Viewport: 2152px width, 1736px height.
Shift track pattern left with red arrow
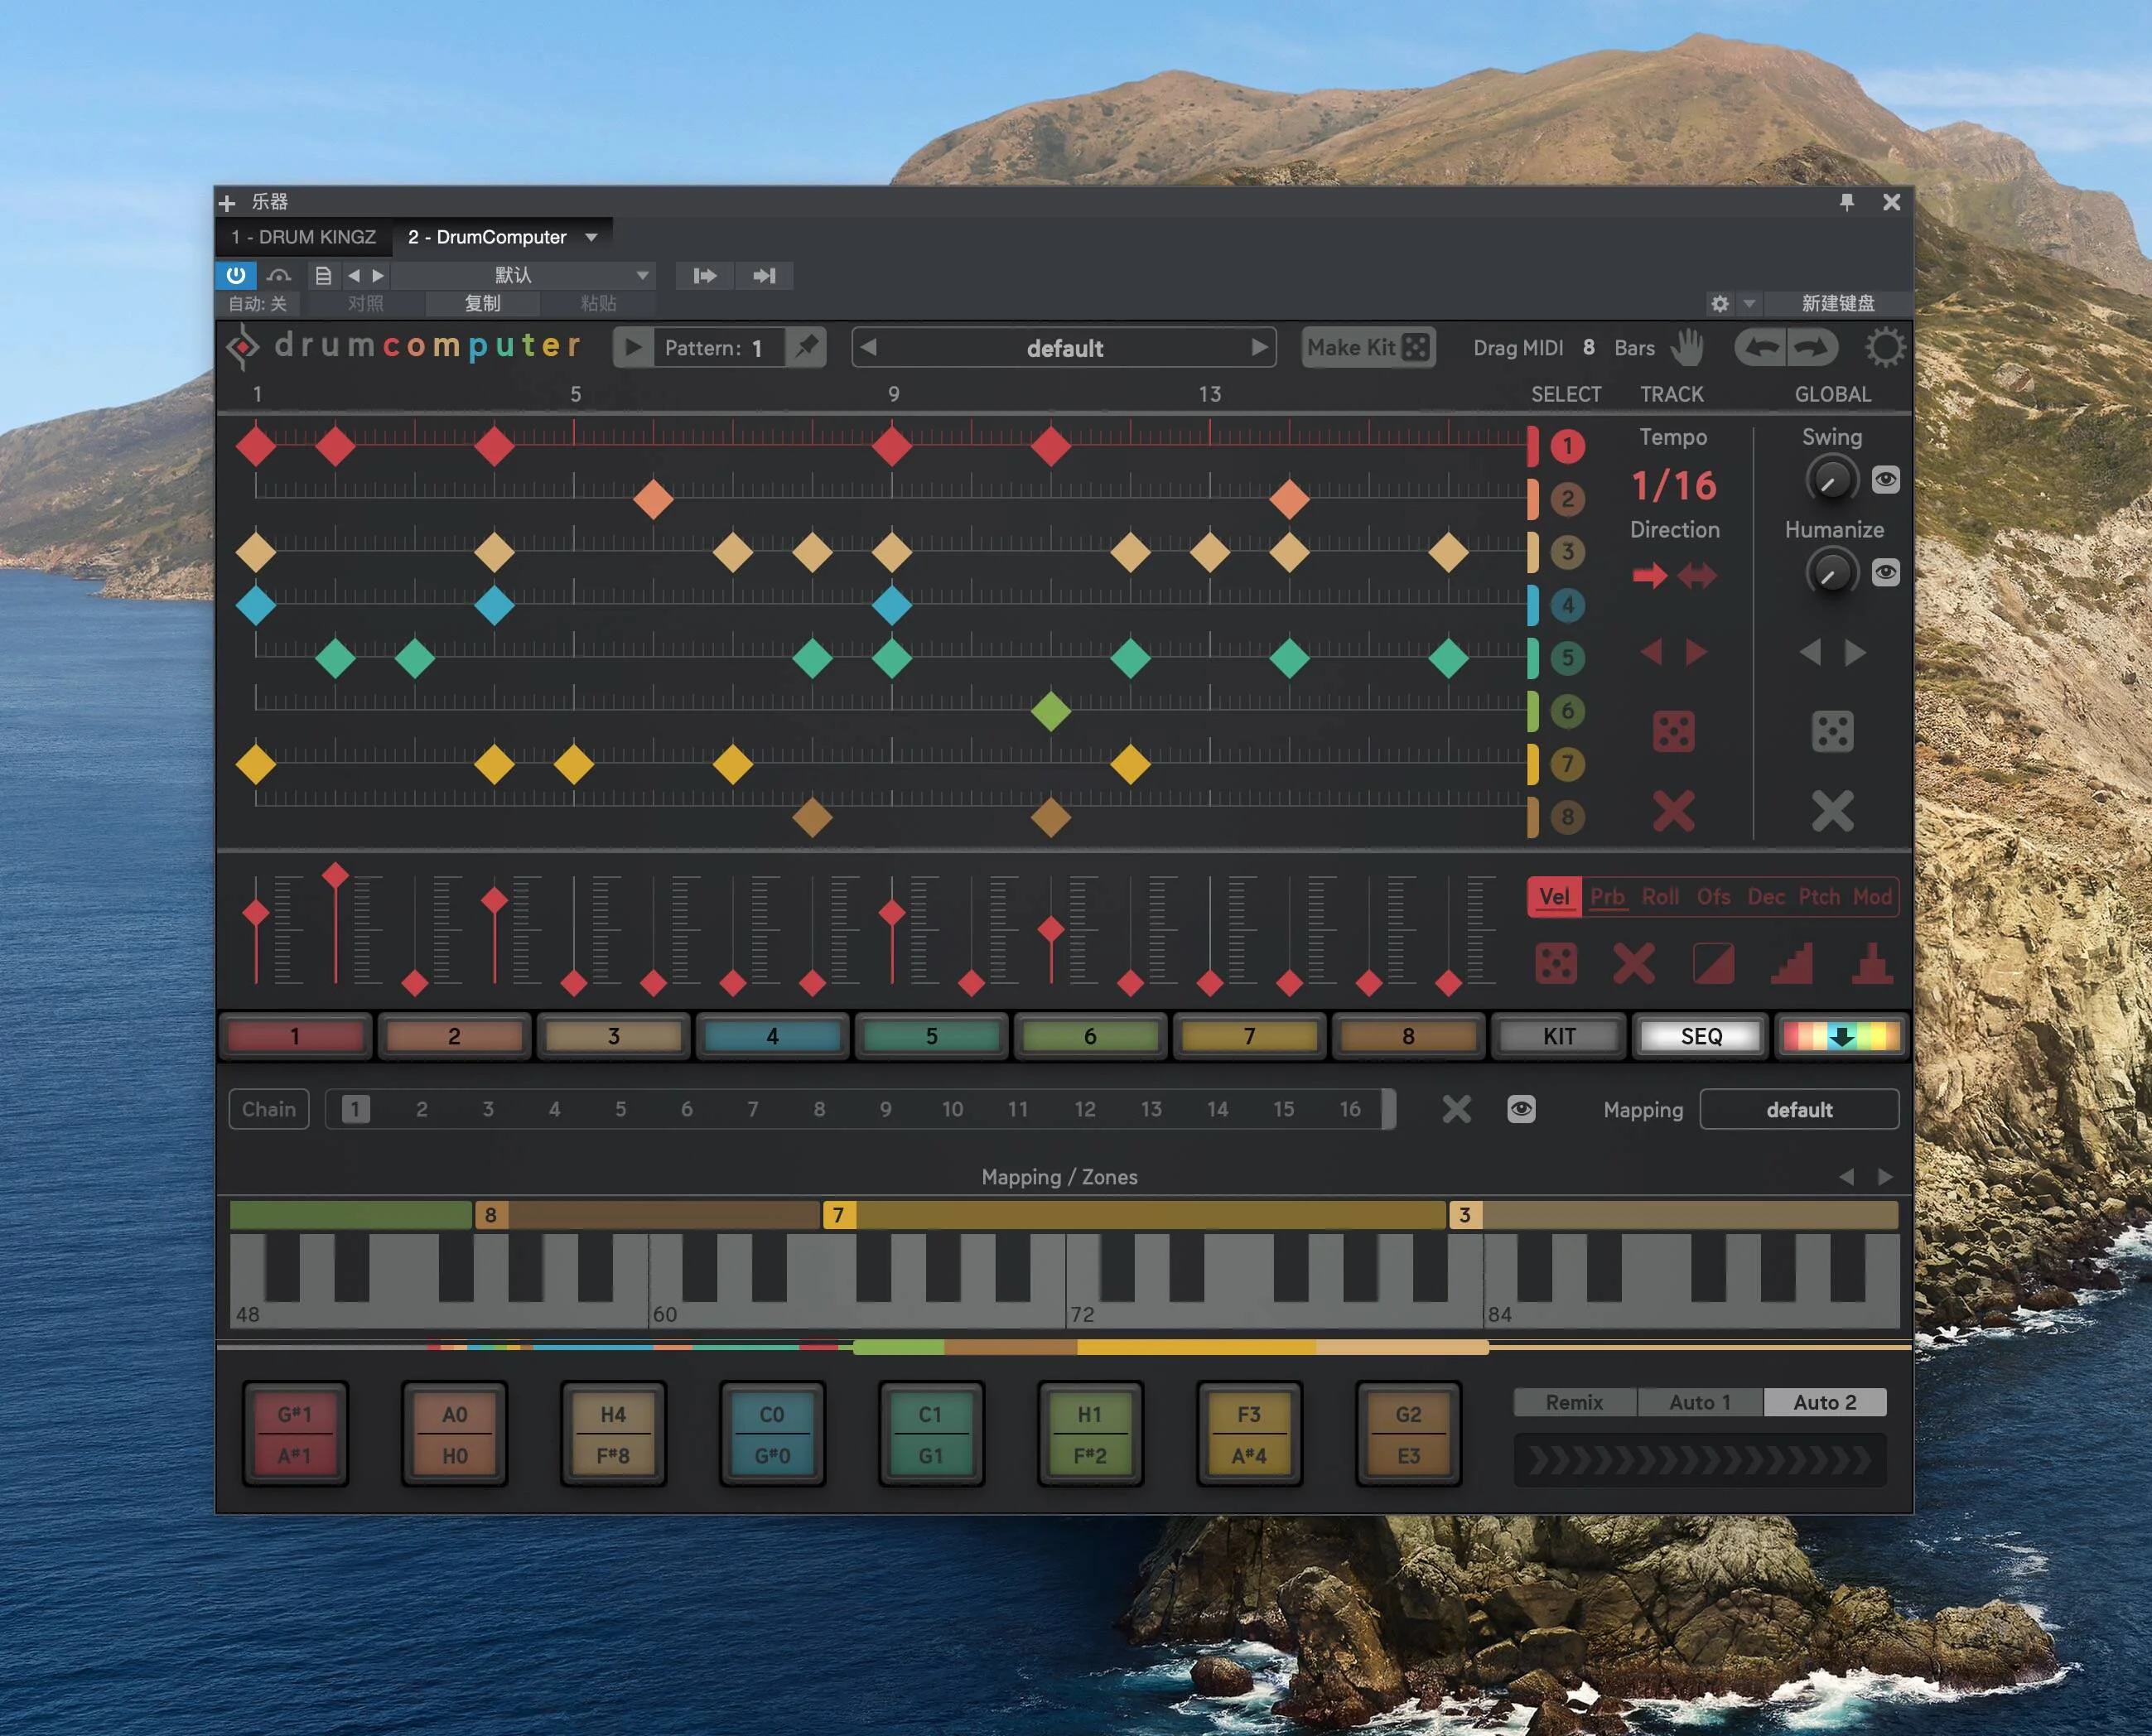pos(1651,652)
